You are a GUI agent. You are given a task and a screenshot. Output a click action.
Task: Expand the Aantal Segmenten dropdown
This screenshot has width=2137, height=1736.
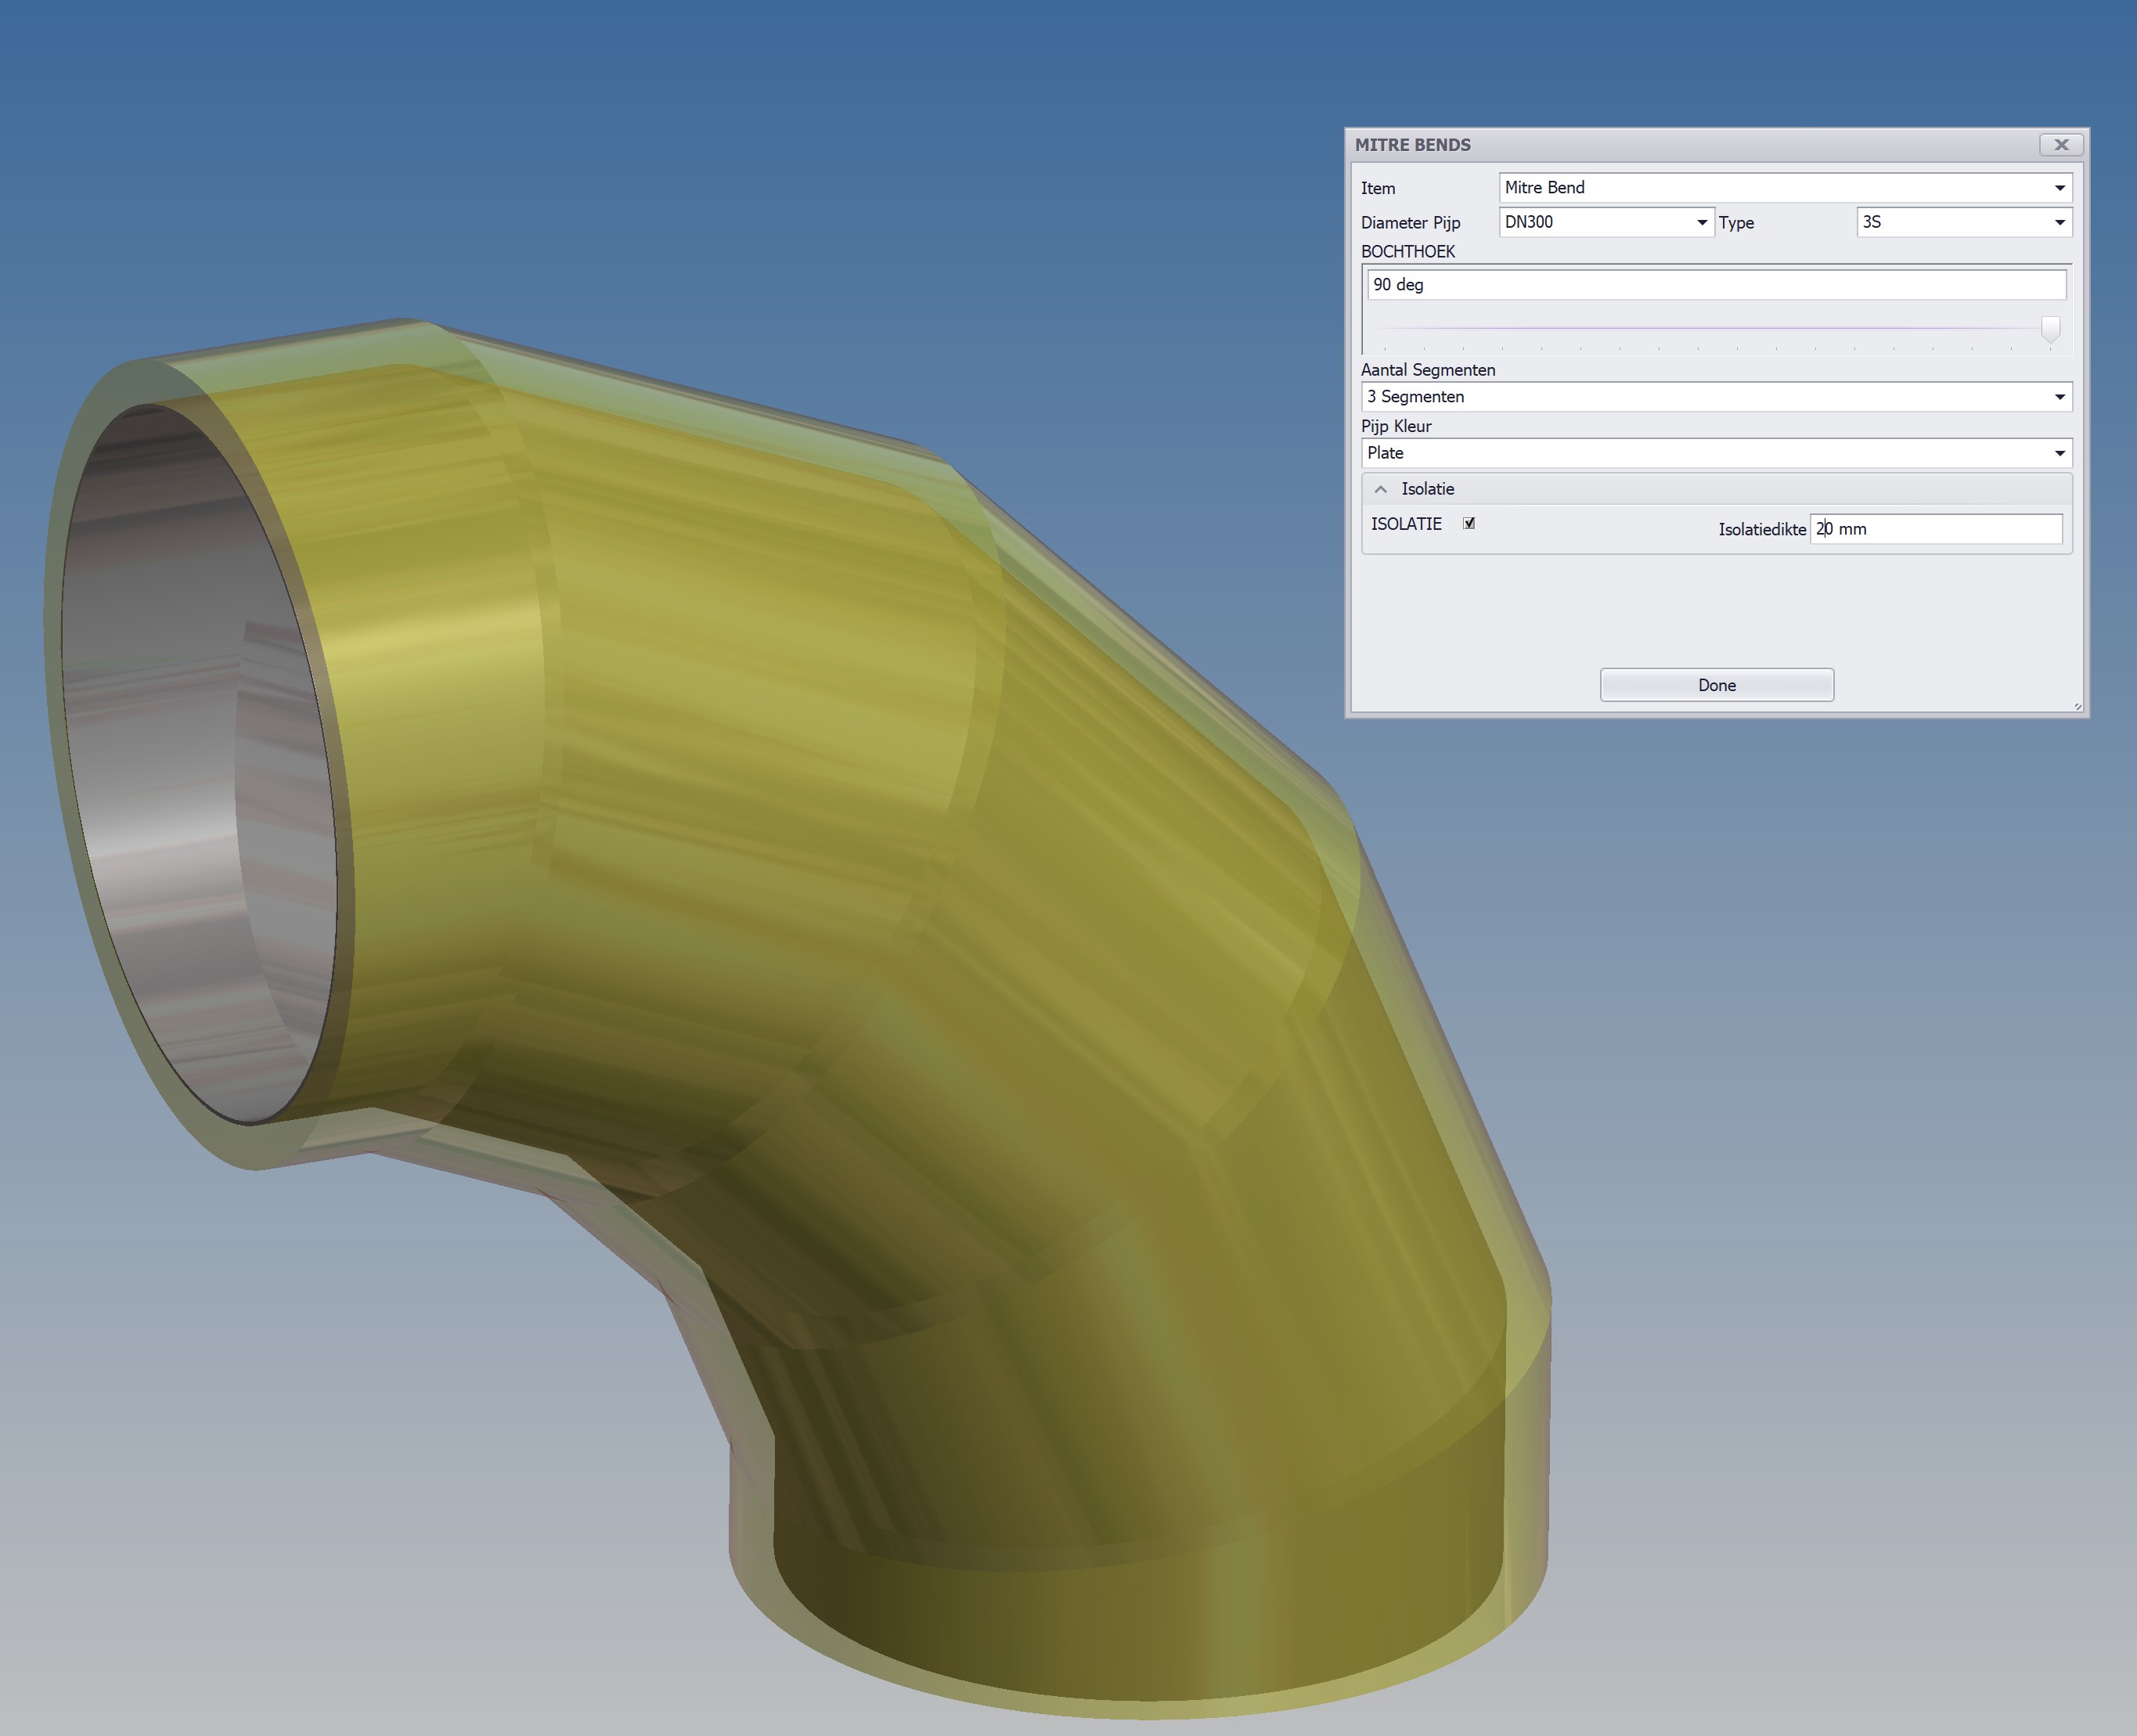pos(2059,397)
